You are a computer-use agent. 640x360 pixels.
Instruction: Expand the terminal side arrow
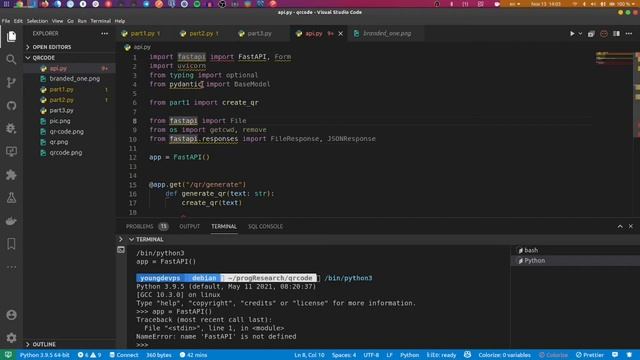click(121, 240)
